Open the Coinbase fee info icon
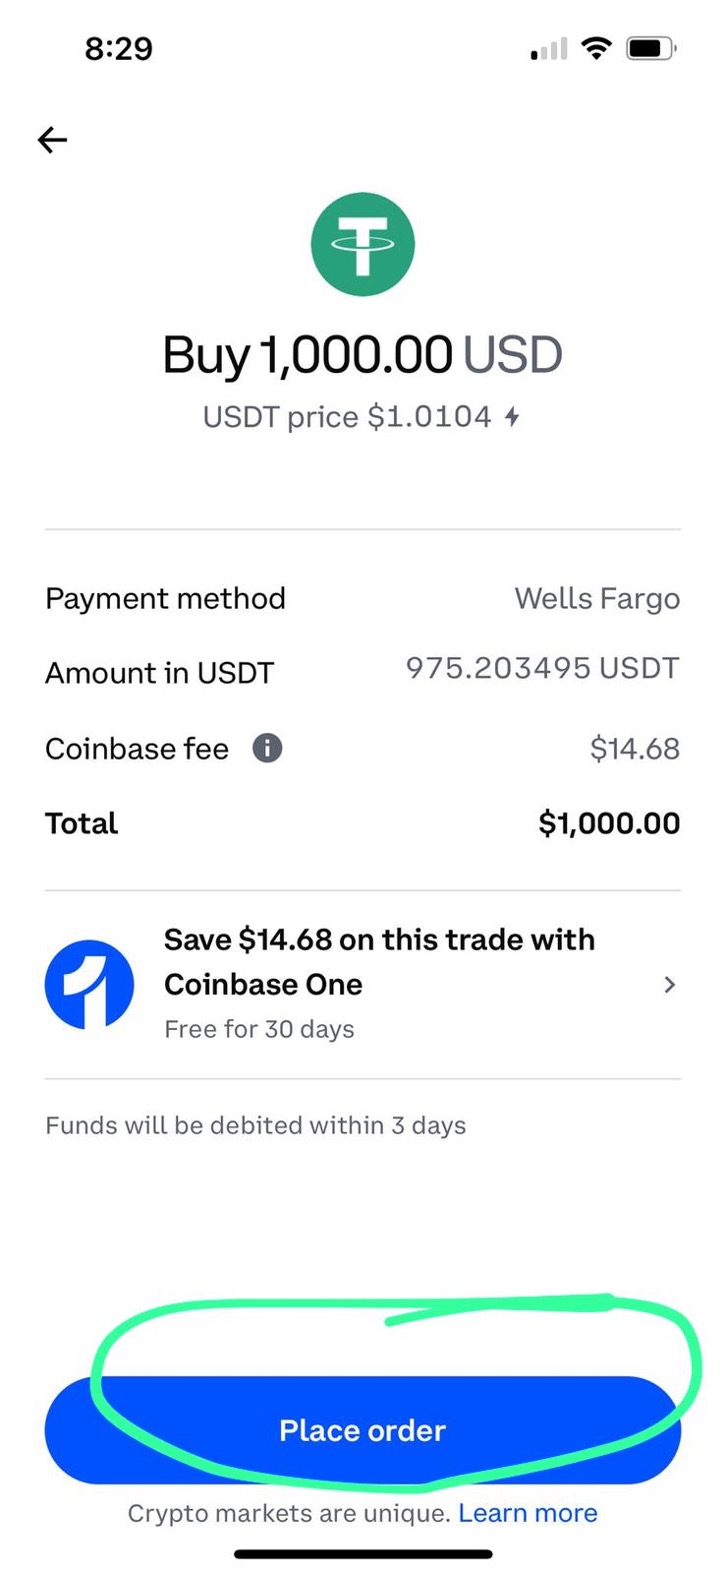Image resolution: width=726 pixels, height=1574 pixels. (x=267, y=748)
